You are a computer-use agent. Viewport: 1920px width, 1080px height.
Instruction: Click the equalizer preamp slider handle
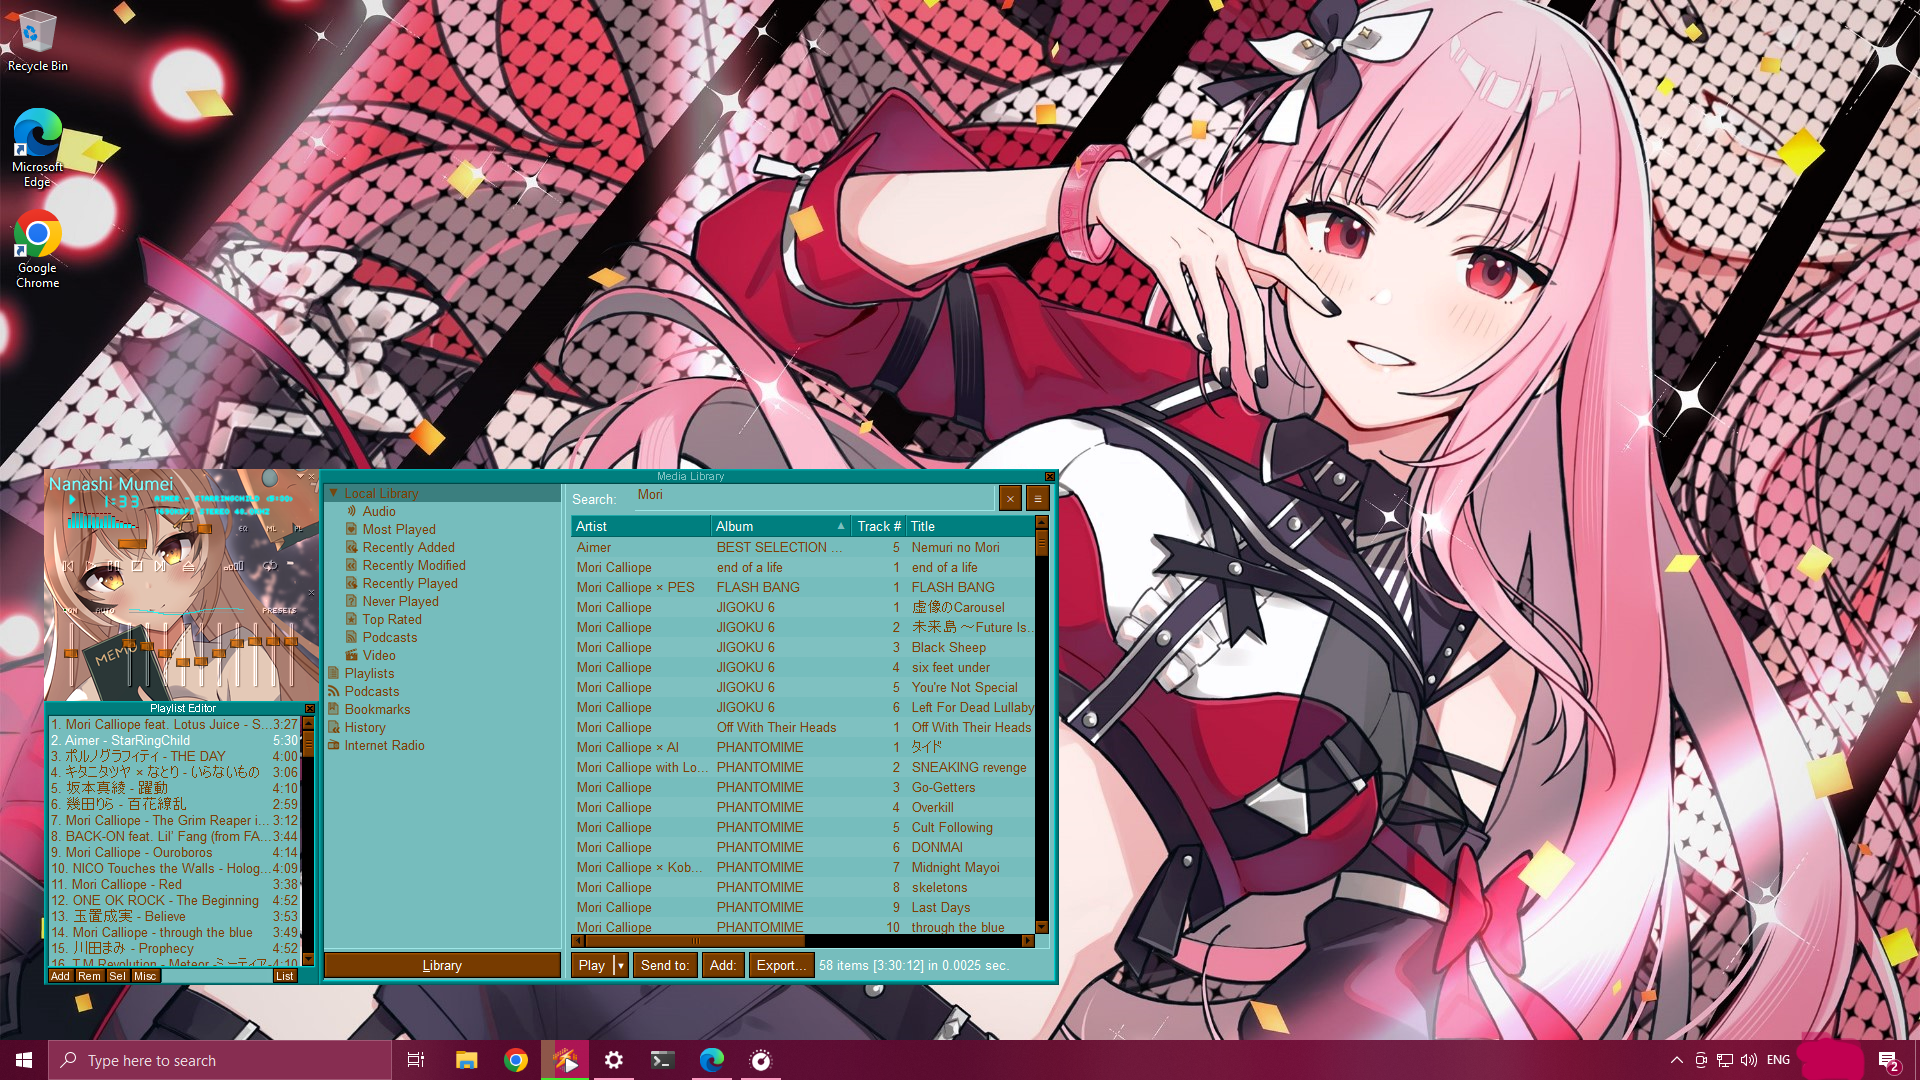(71, 653)
